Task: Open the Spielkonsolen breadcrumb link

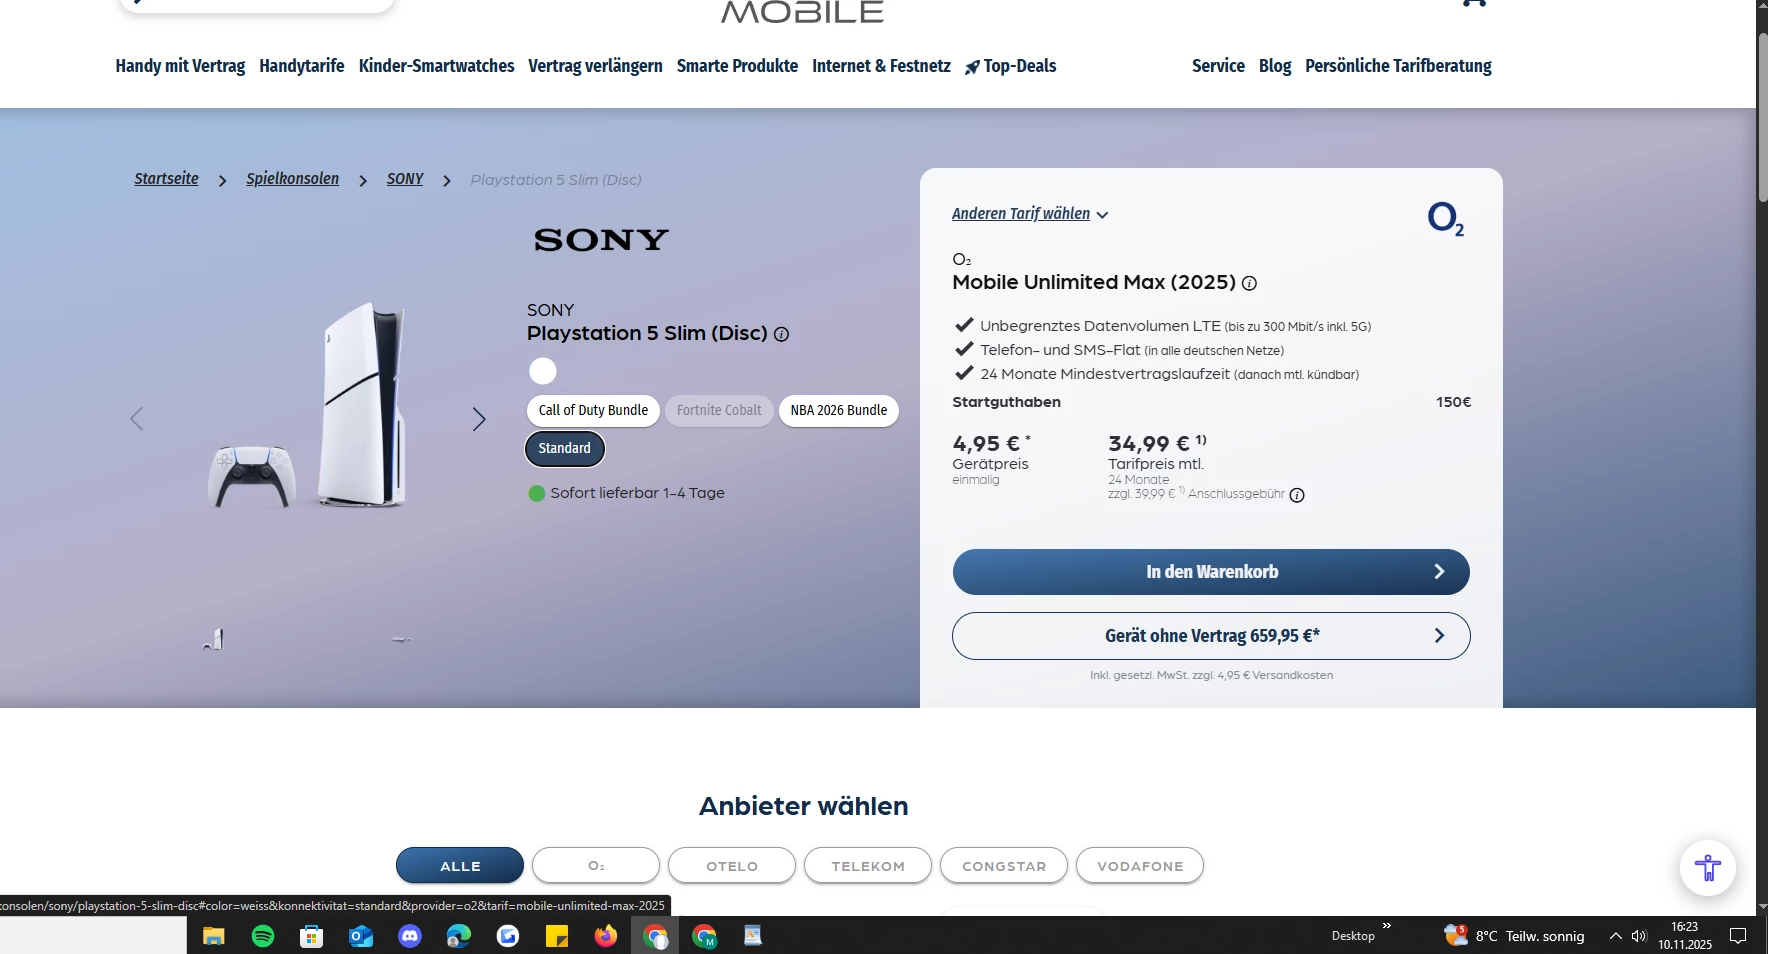Action: click(x=293, y=179)
